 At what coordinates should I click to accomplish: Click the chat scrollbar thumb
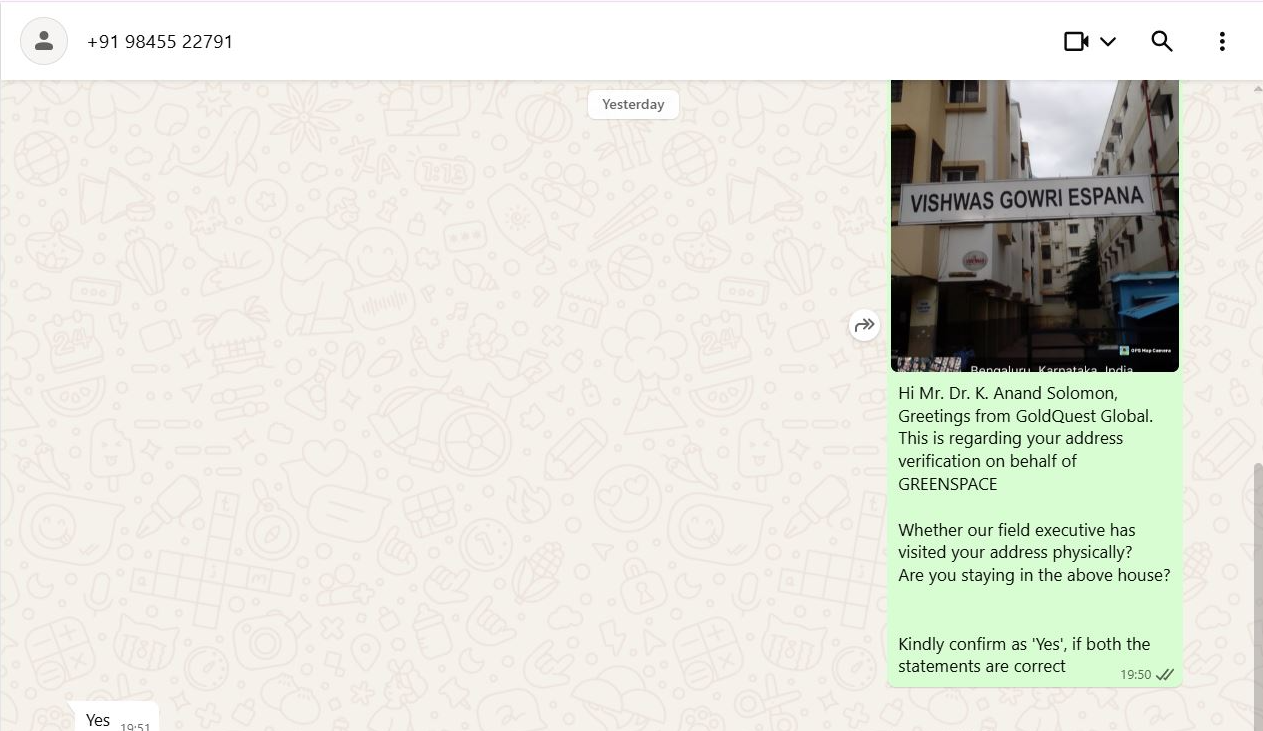[x=1258, y=596]
